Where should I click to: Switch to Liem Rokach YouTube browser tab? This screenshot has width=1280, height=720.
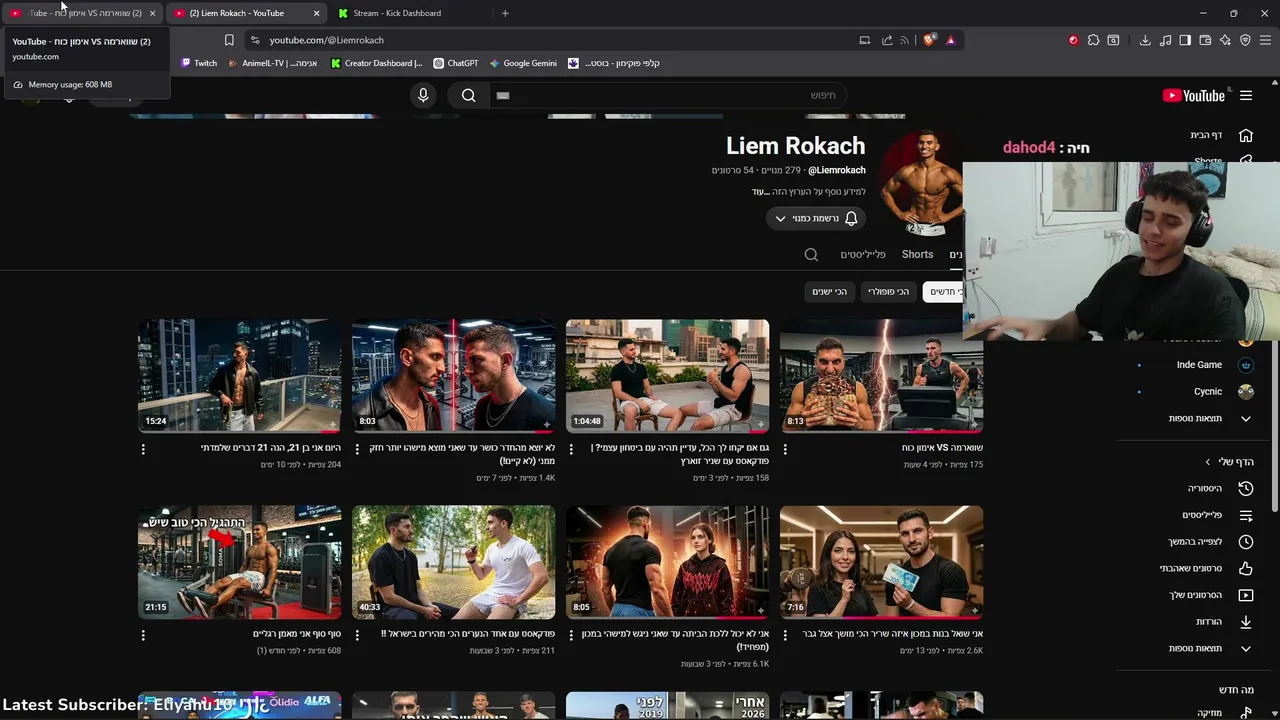(x=246, y=13)
